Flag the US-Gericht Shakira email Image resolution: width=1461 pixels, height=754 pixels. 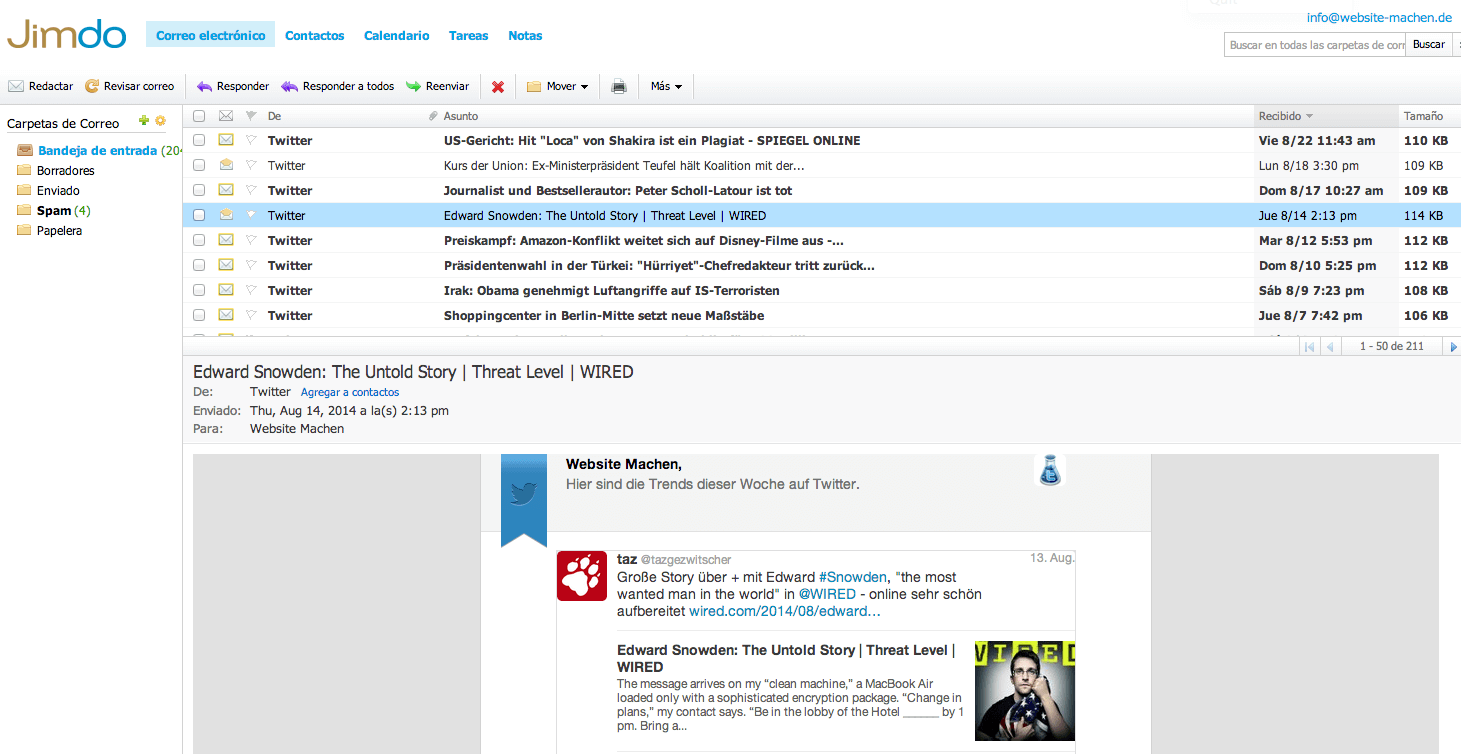(251, 140)
